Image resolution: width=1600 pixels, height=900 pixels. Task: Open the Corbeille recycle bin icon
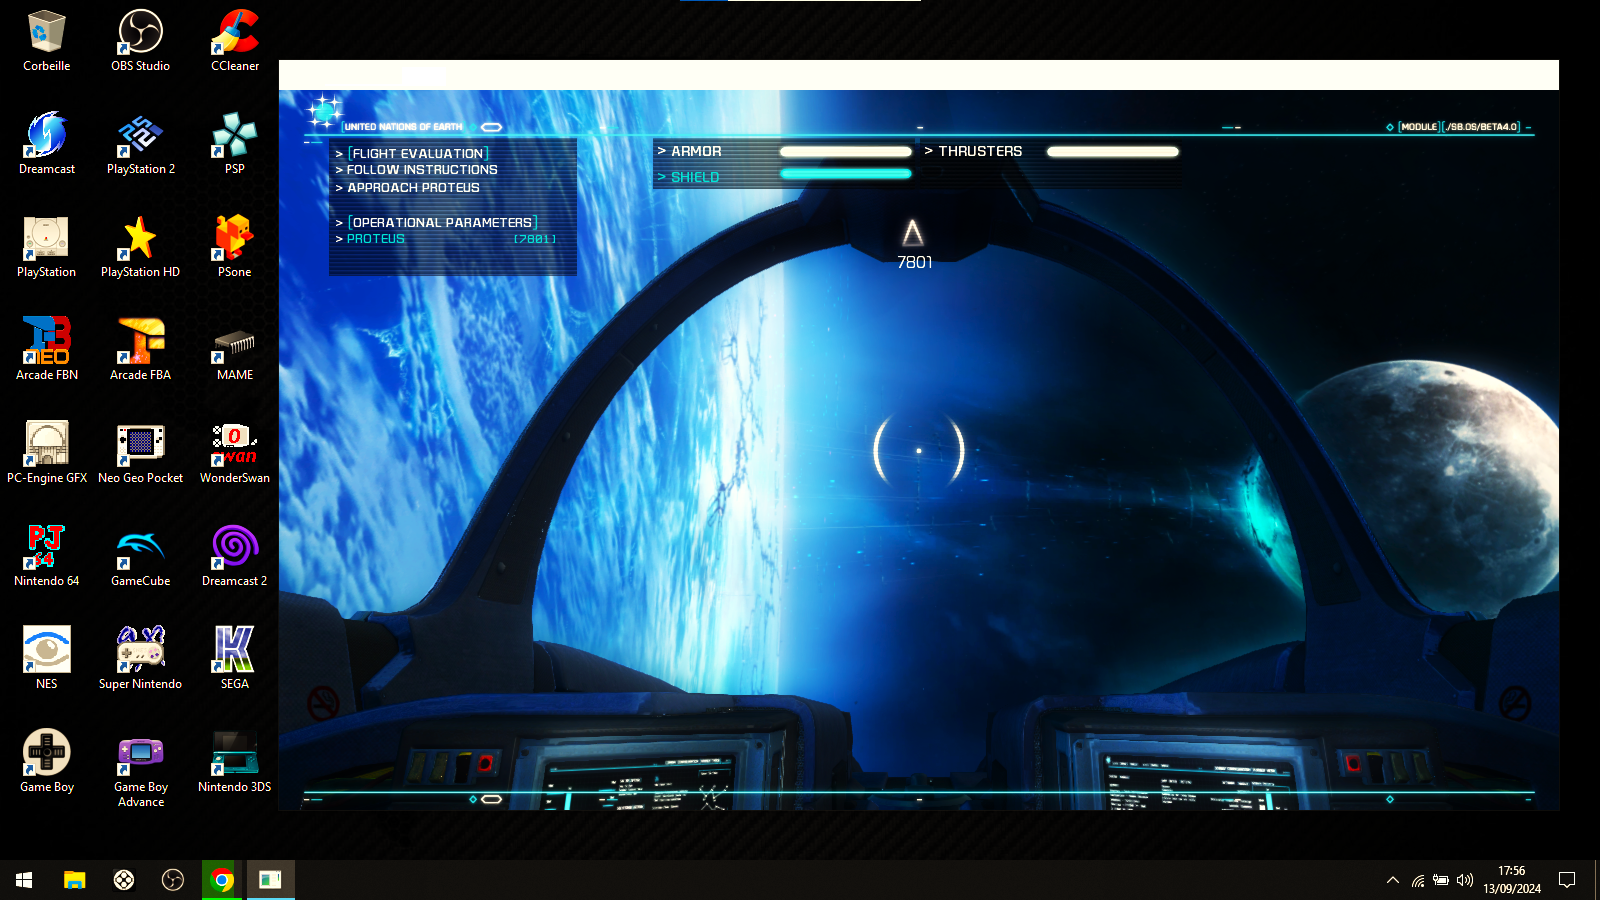(46, 41)
